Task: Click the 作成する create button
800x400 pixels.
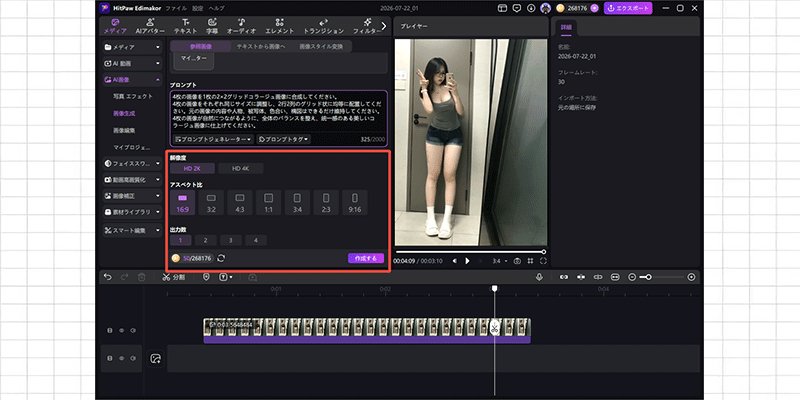Action: click(366, 258)
